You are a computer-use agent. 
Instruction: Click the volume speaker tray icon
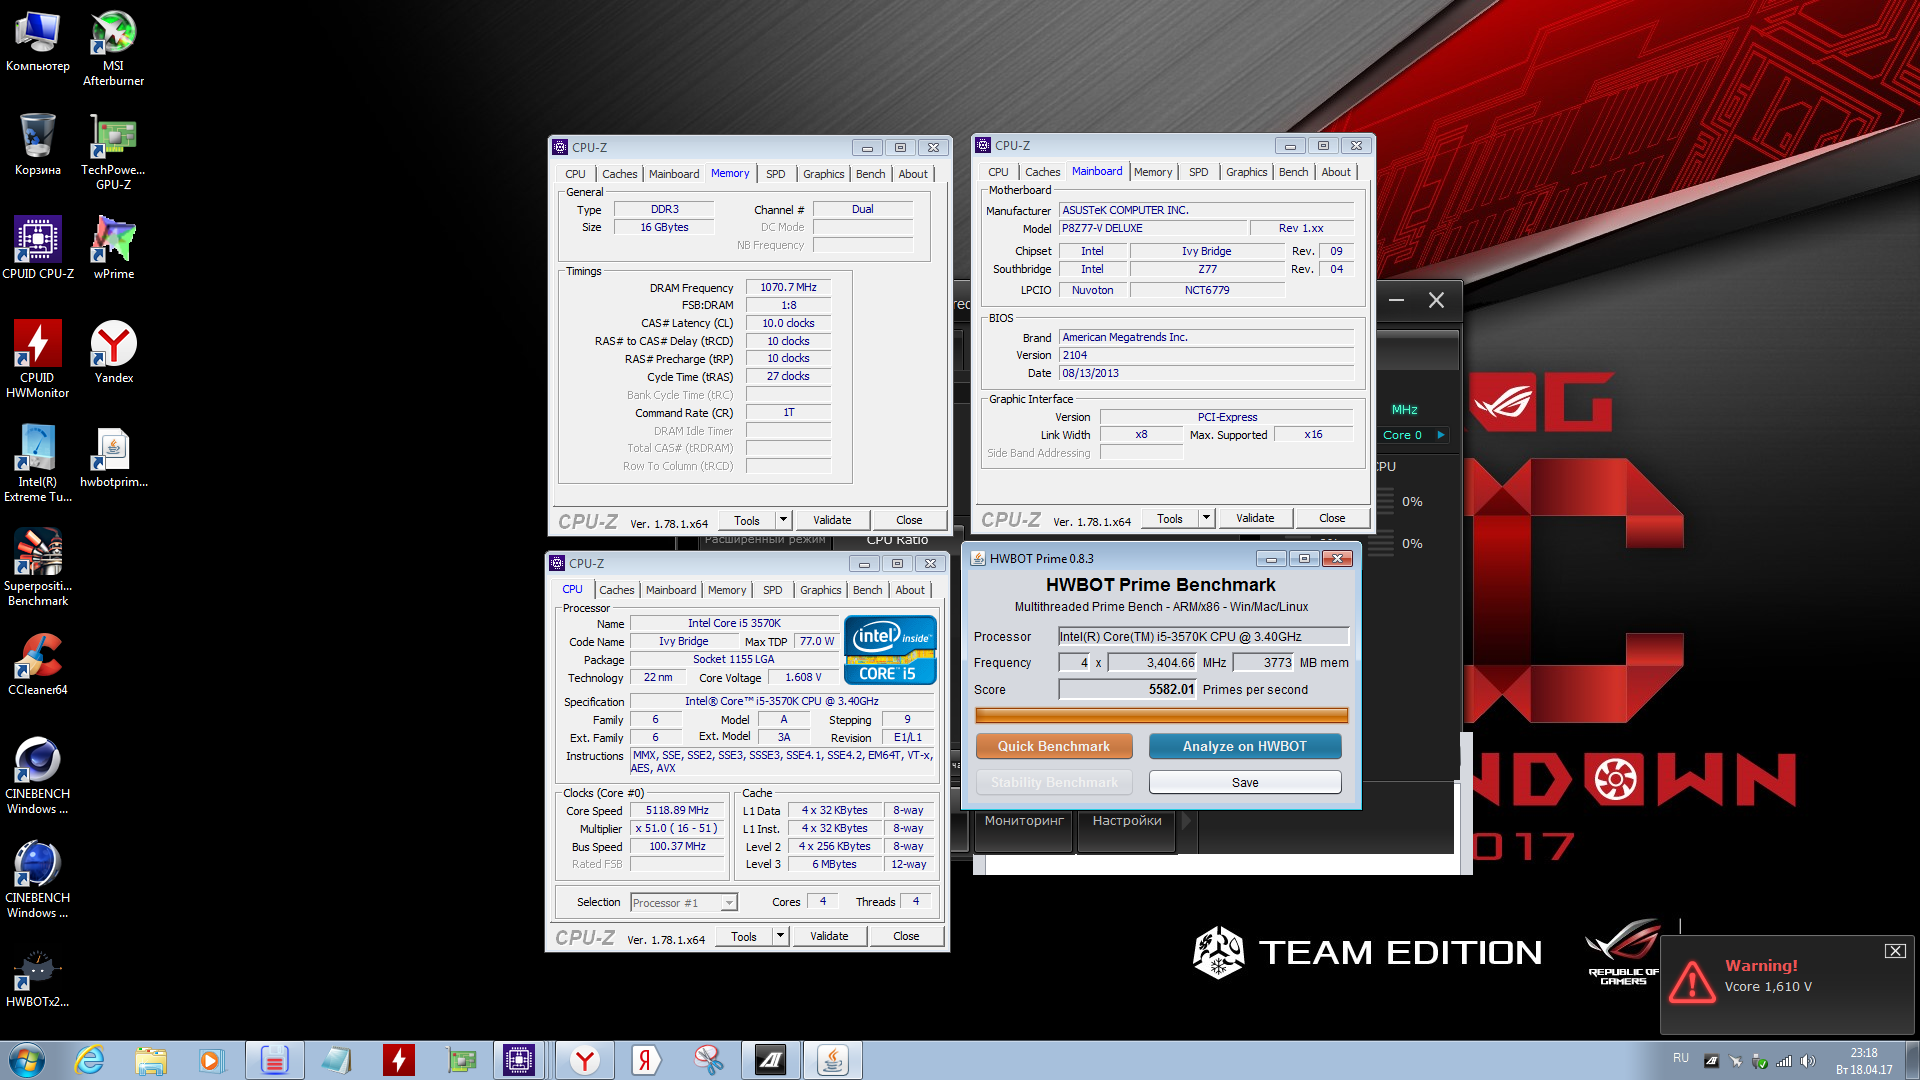pyautogui.click(x=1807, y=1061)
